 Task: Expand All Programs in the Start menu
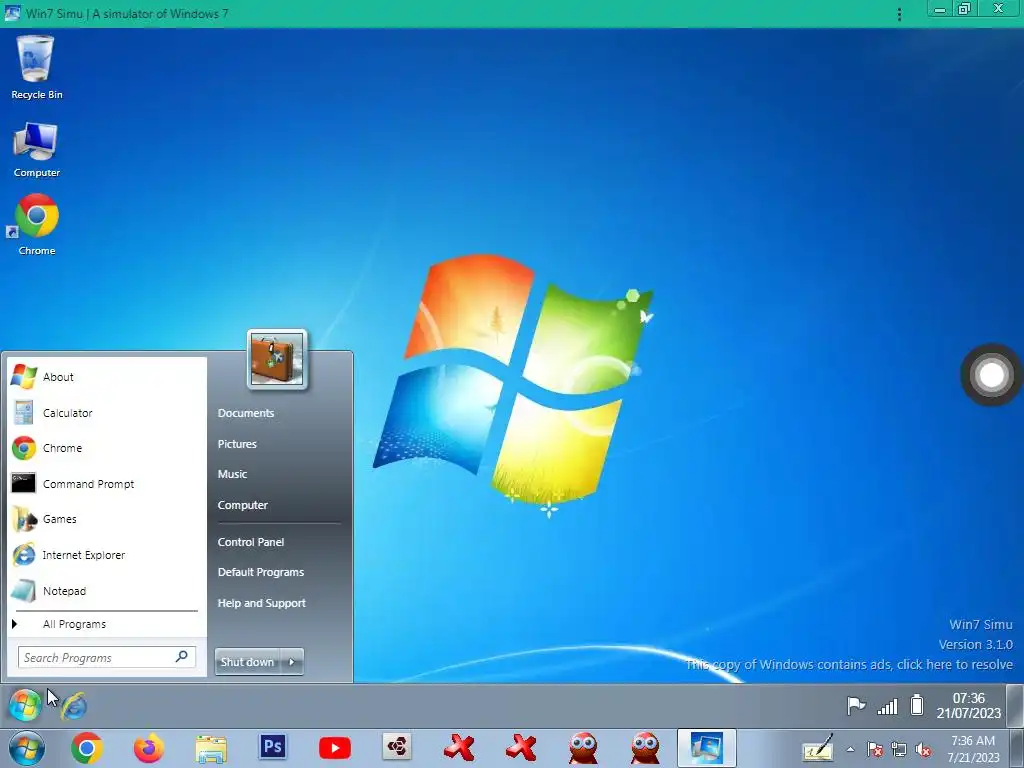pyautogui.click(x=104, y=624)
